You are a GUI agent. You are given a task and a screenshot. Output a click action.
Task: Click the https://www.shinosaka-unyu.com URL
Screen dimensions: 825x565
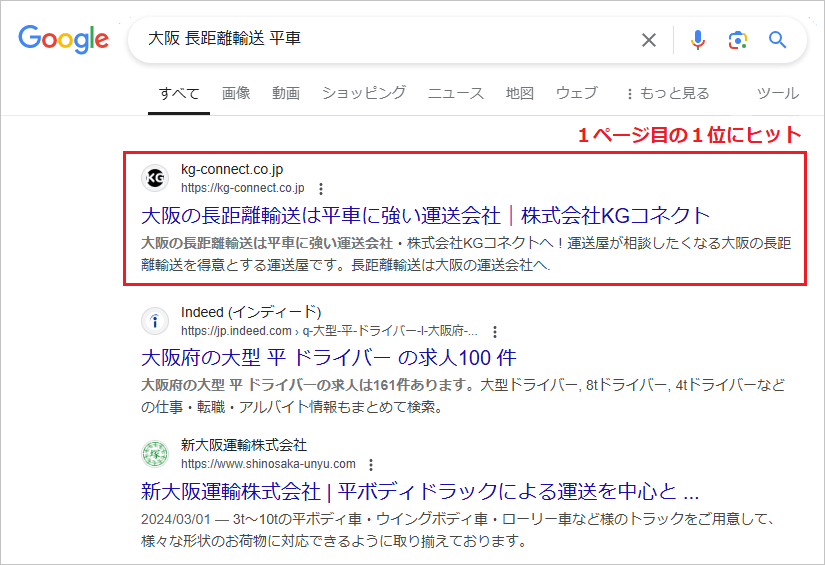(268, 464)
